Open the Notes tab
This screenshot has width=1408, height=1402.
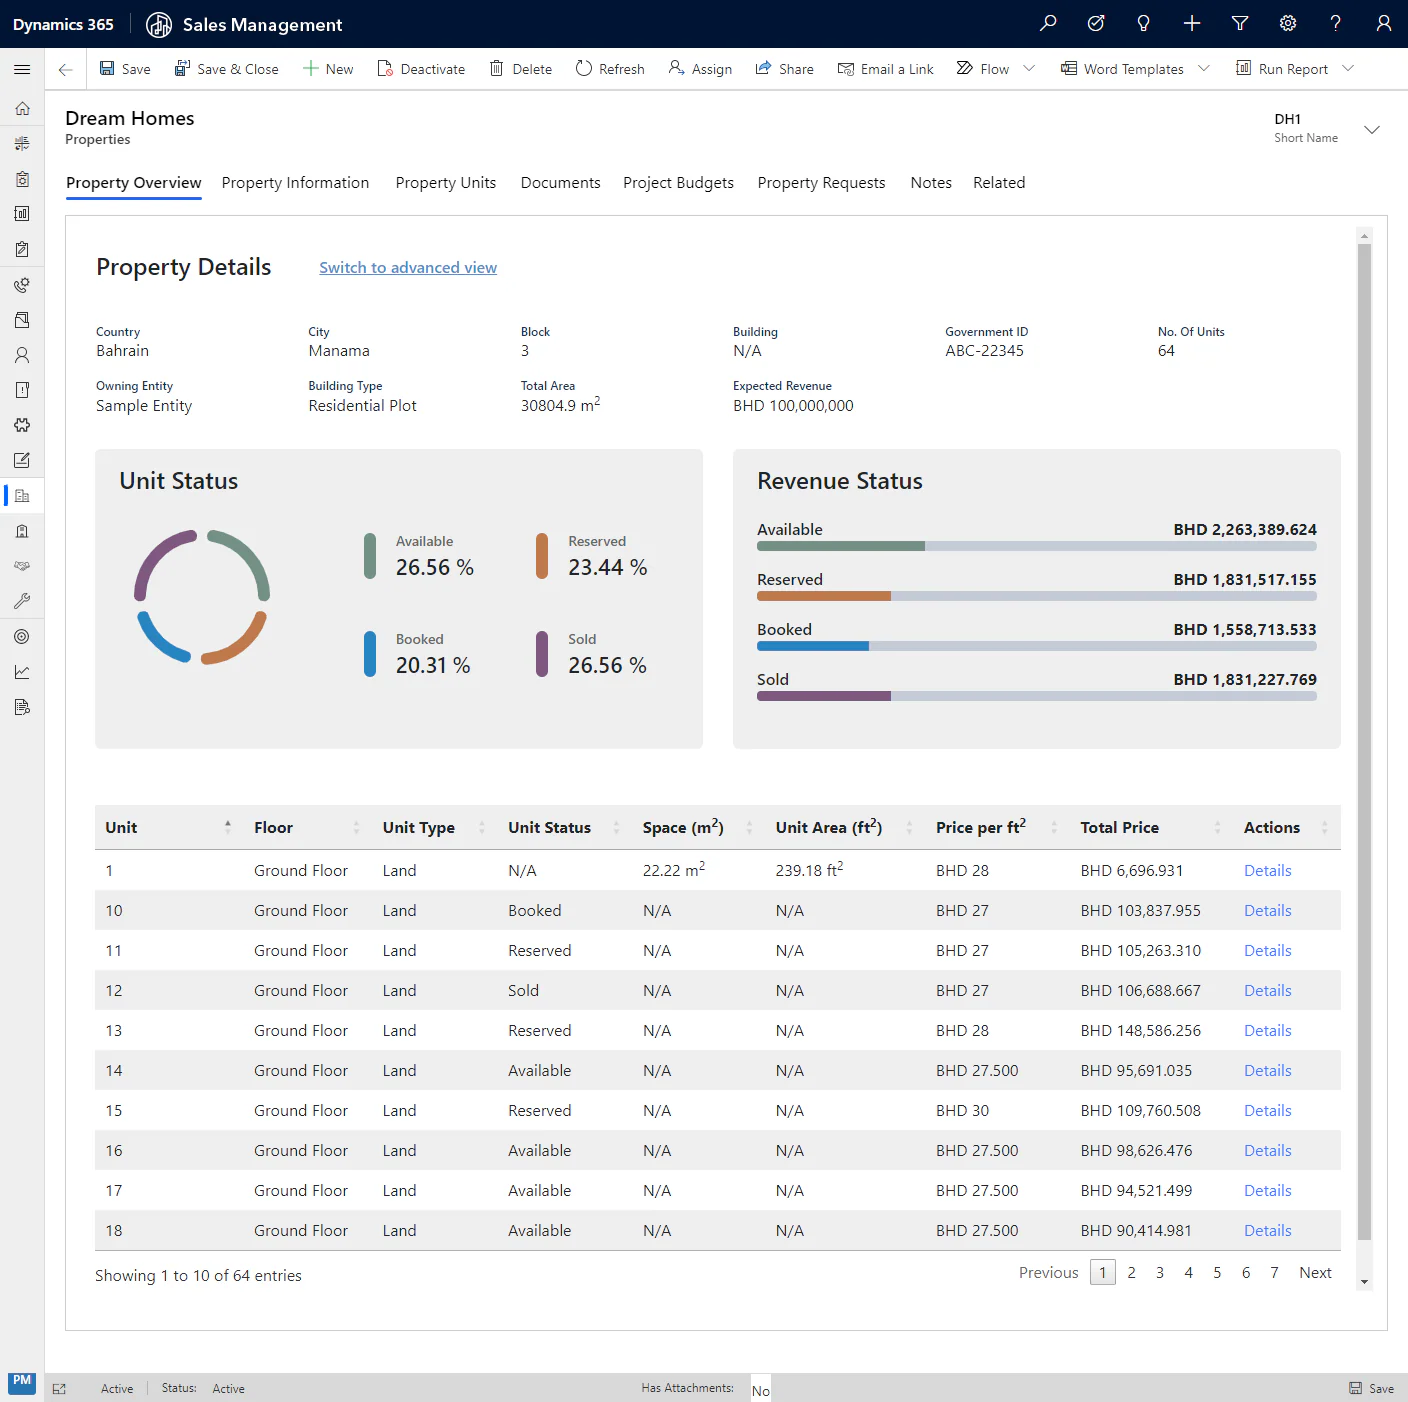[931, 183]
